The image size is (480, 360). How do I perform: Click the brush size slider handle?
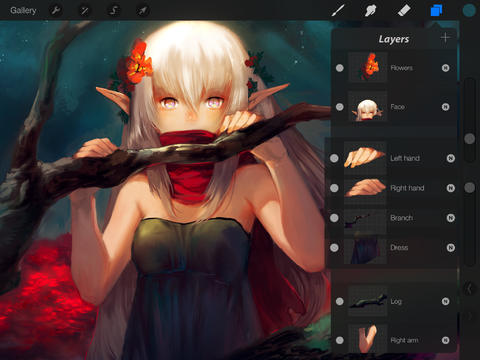(470, 139)
